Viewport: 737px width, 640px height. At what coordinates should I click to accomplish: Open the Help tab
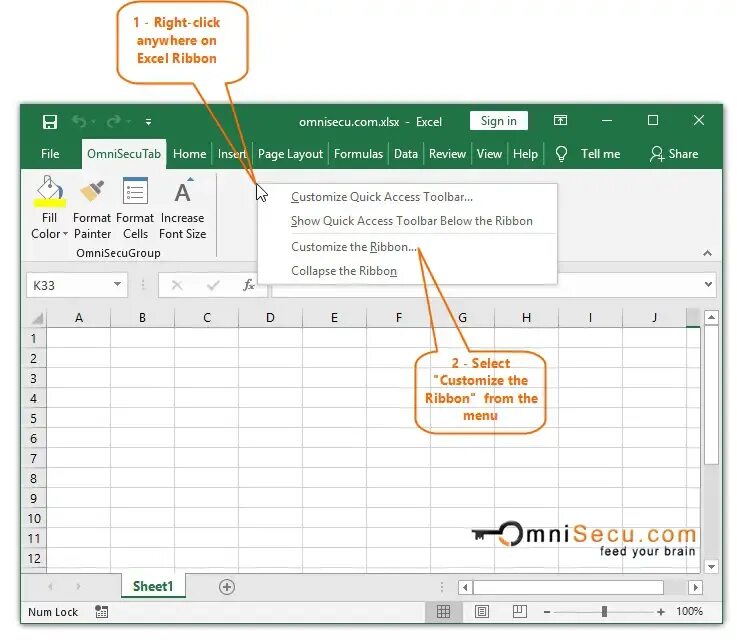[x=525, y=154]
